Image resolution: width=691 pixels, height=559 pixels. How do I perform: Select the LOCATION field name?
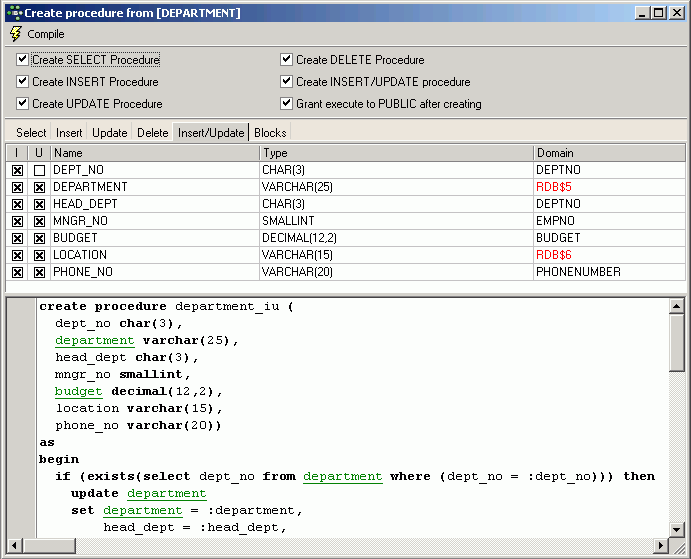(x=80, y=254)
